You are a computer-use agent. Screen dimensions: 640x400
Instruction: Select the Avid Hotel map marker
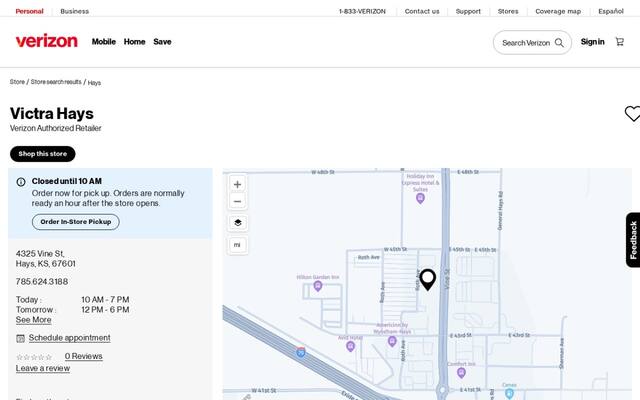tap(350, 347)
